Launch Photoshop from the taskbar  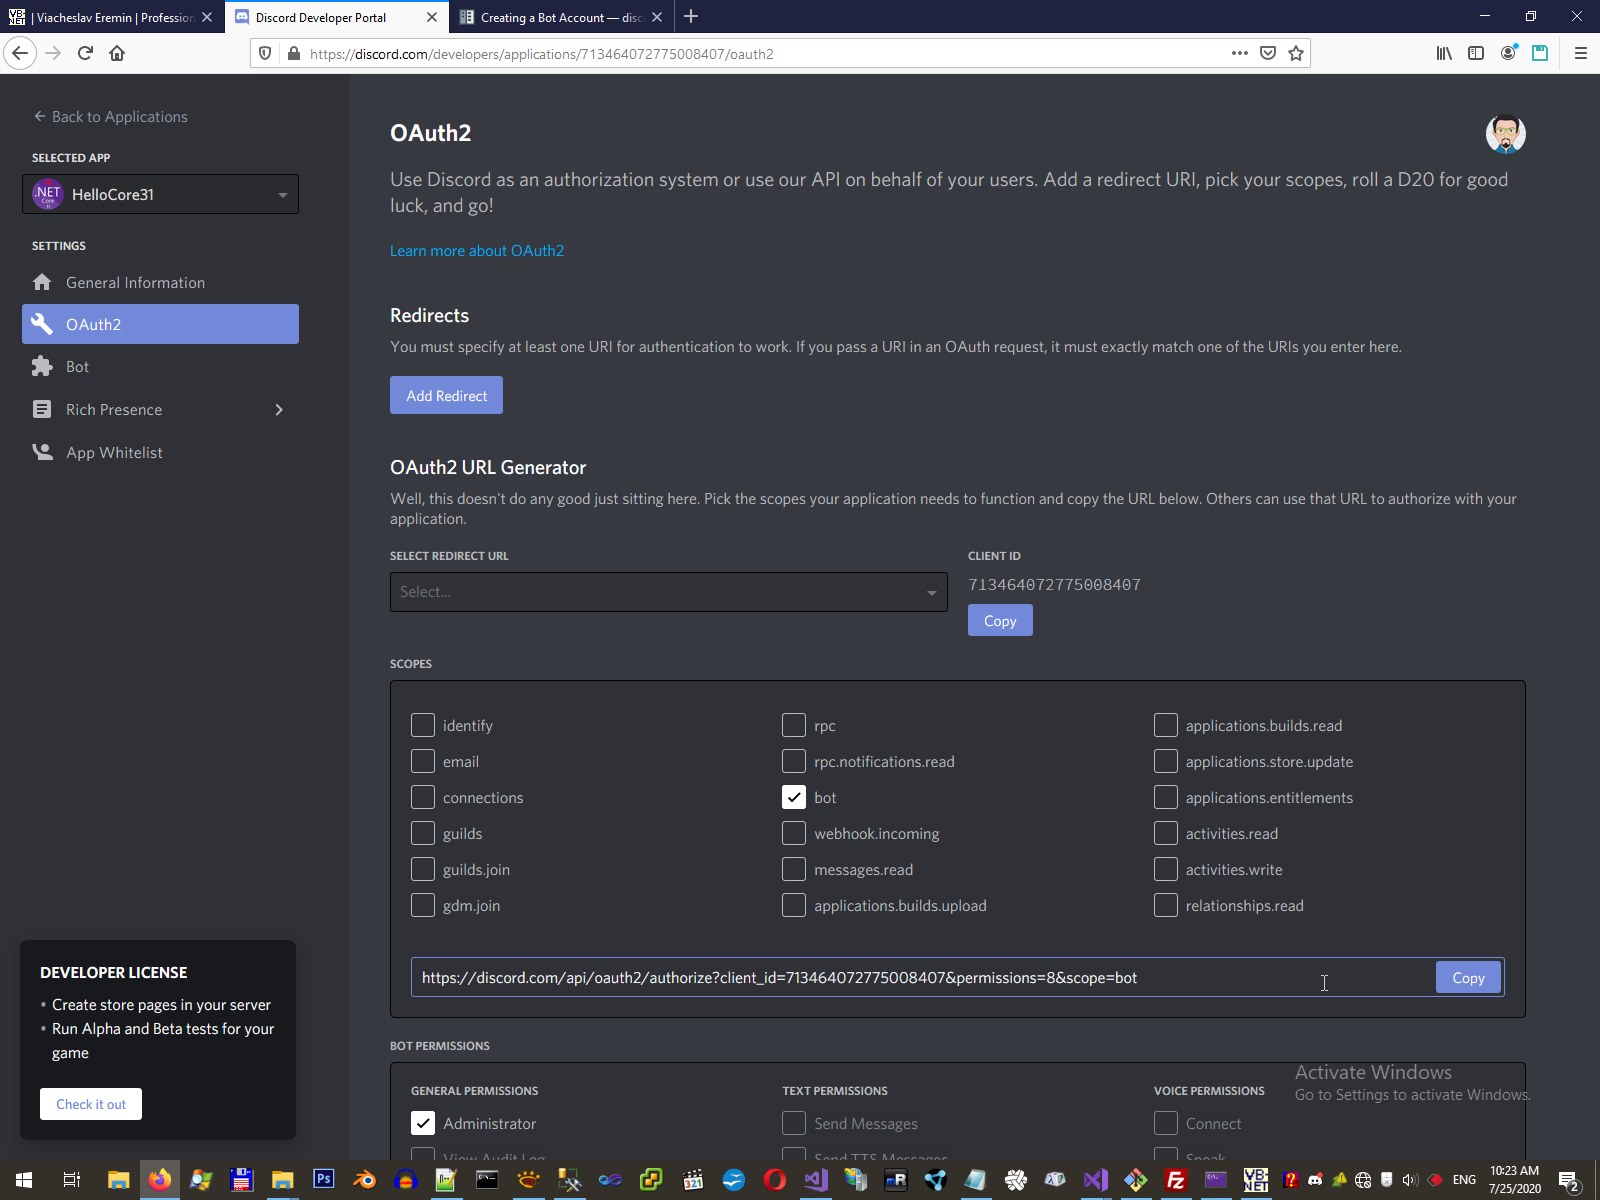(324, 1179)
